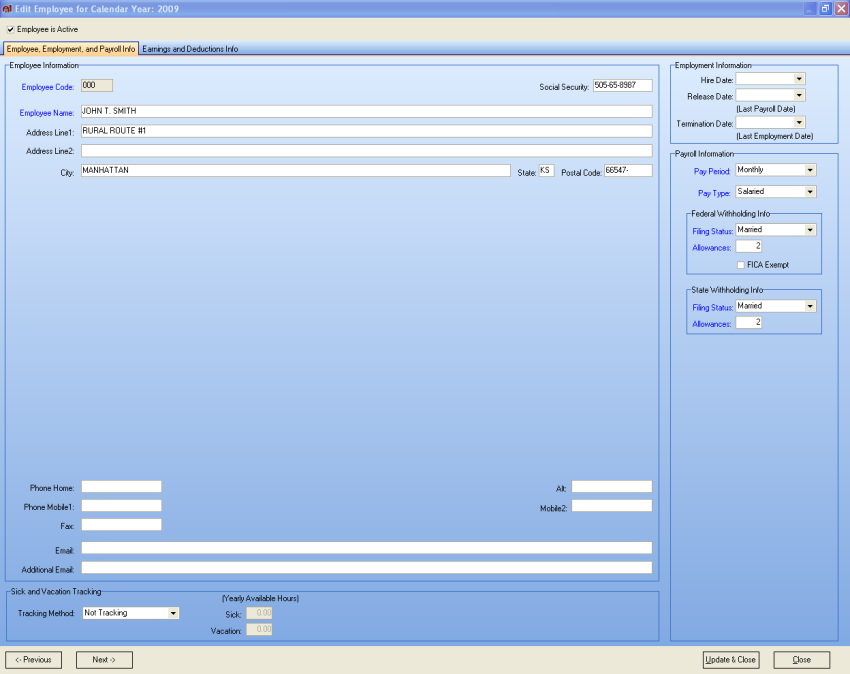
Task: Uncheck Employee is Active checkbox
Action: (x=10, y=29)
